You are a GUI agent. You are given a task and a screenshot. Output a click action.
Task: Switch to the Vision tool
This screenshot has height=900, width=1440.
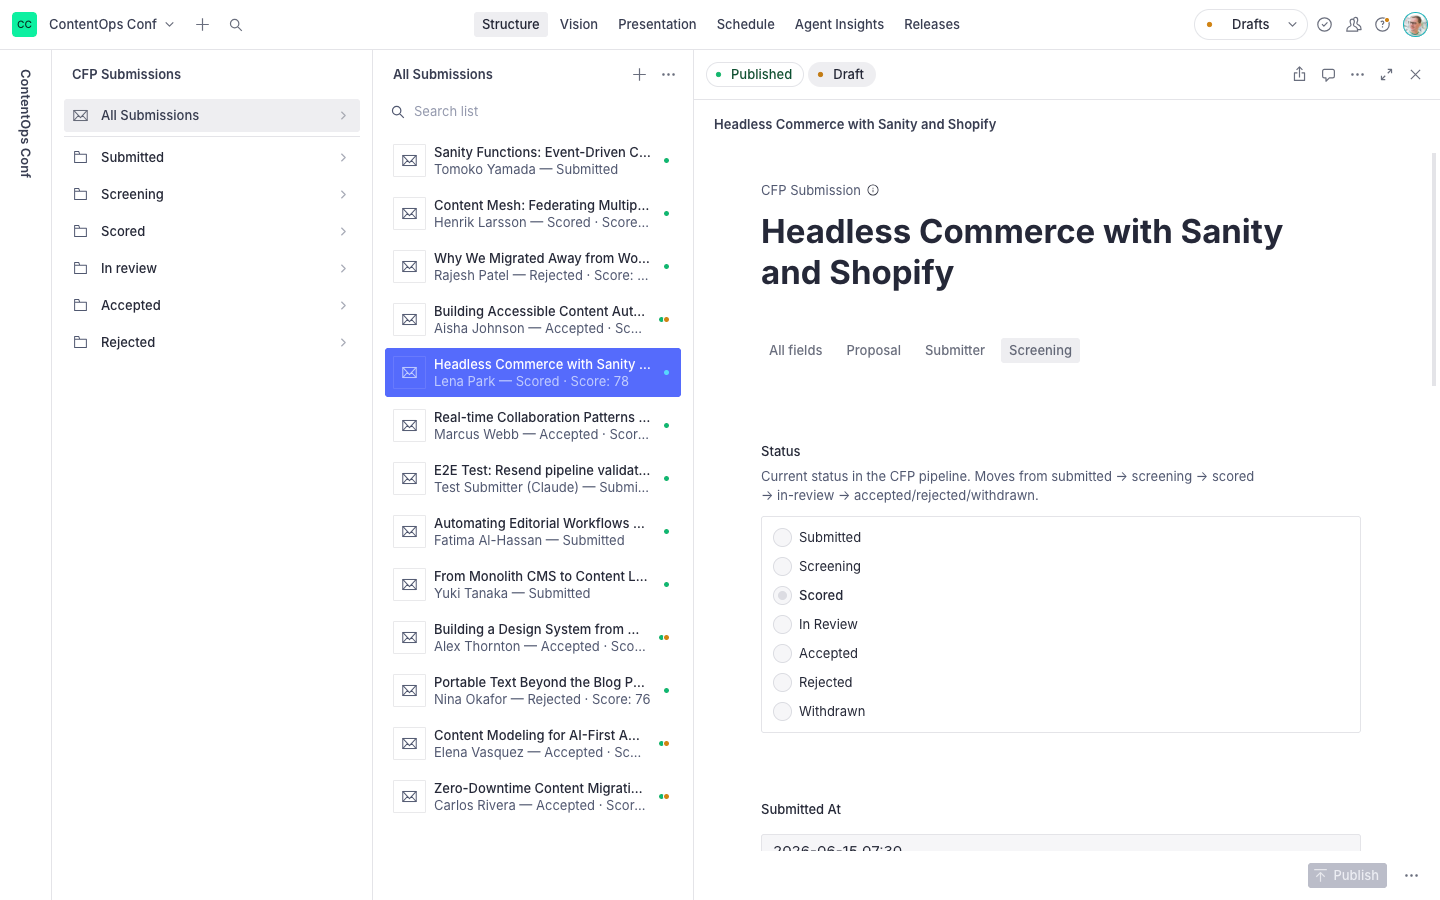(578, 24)
